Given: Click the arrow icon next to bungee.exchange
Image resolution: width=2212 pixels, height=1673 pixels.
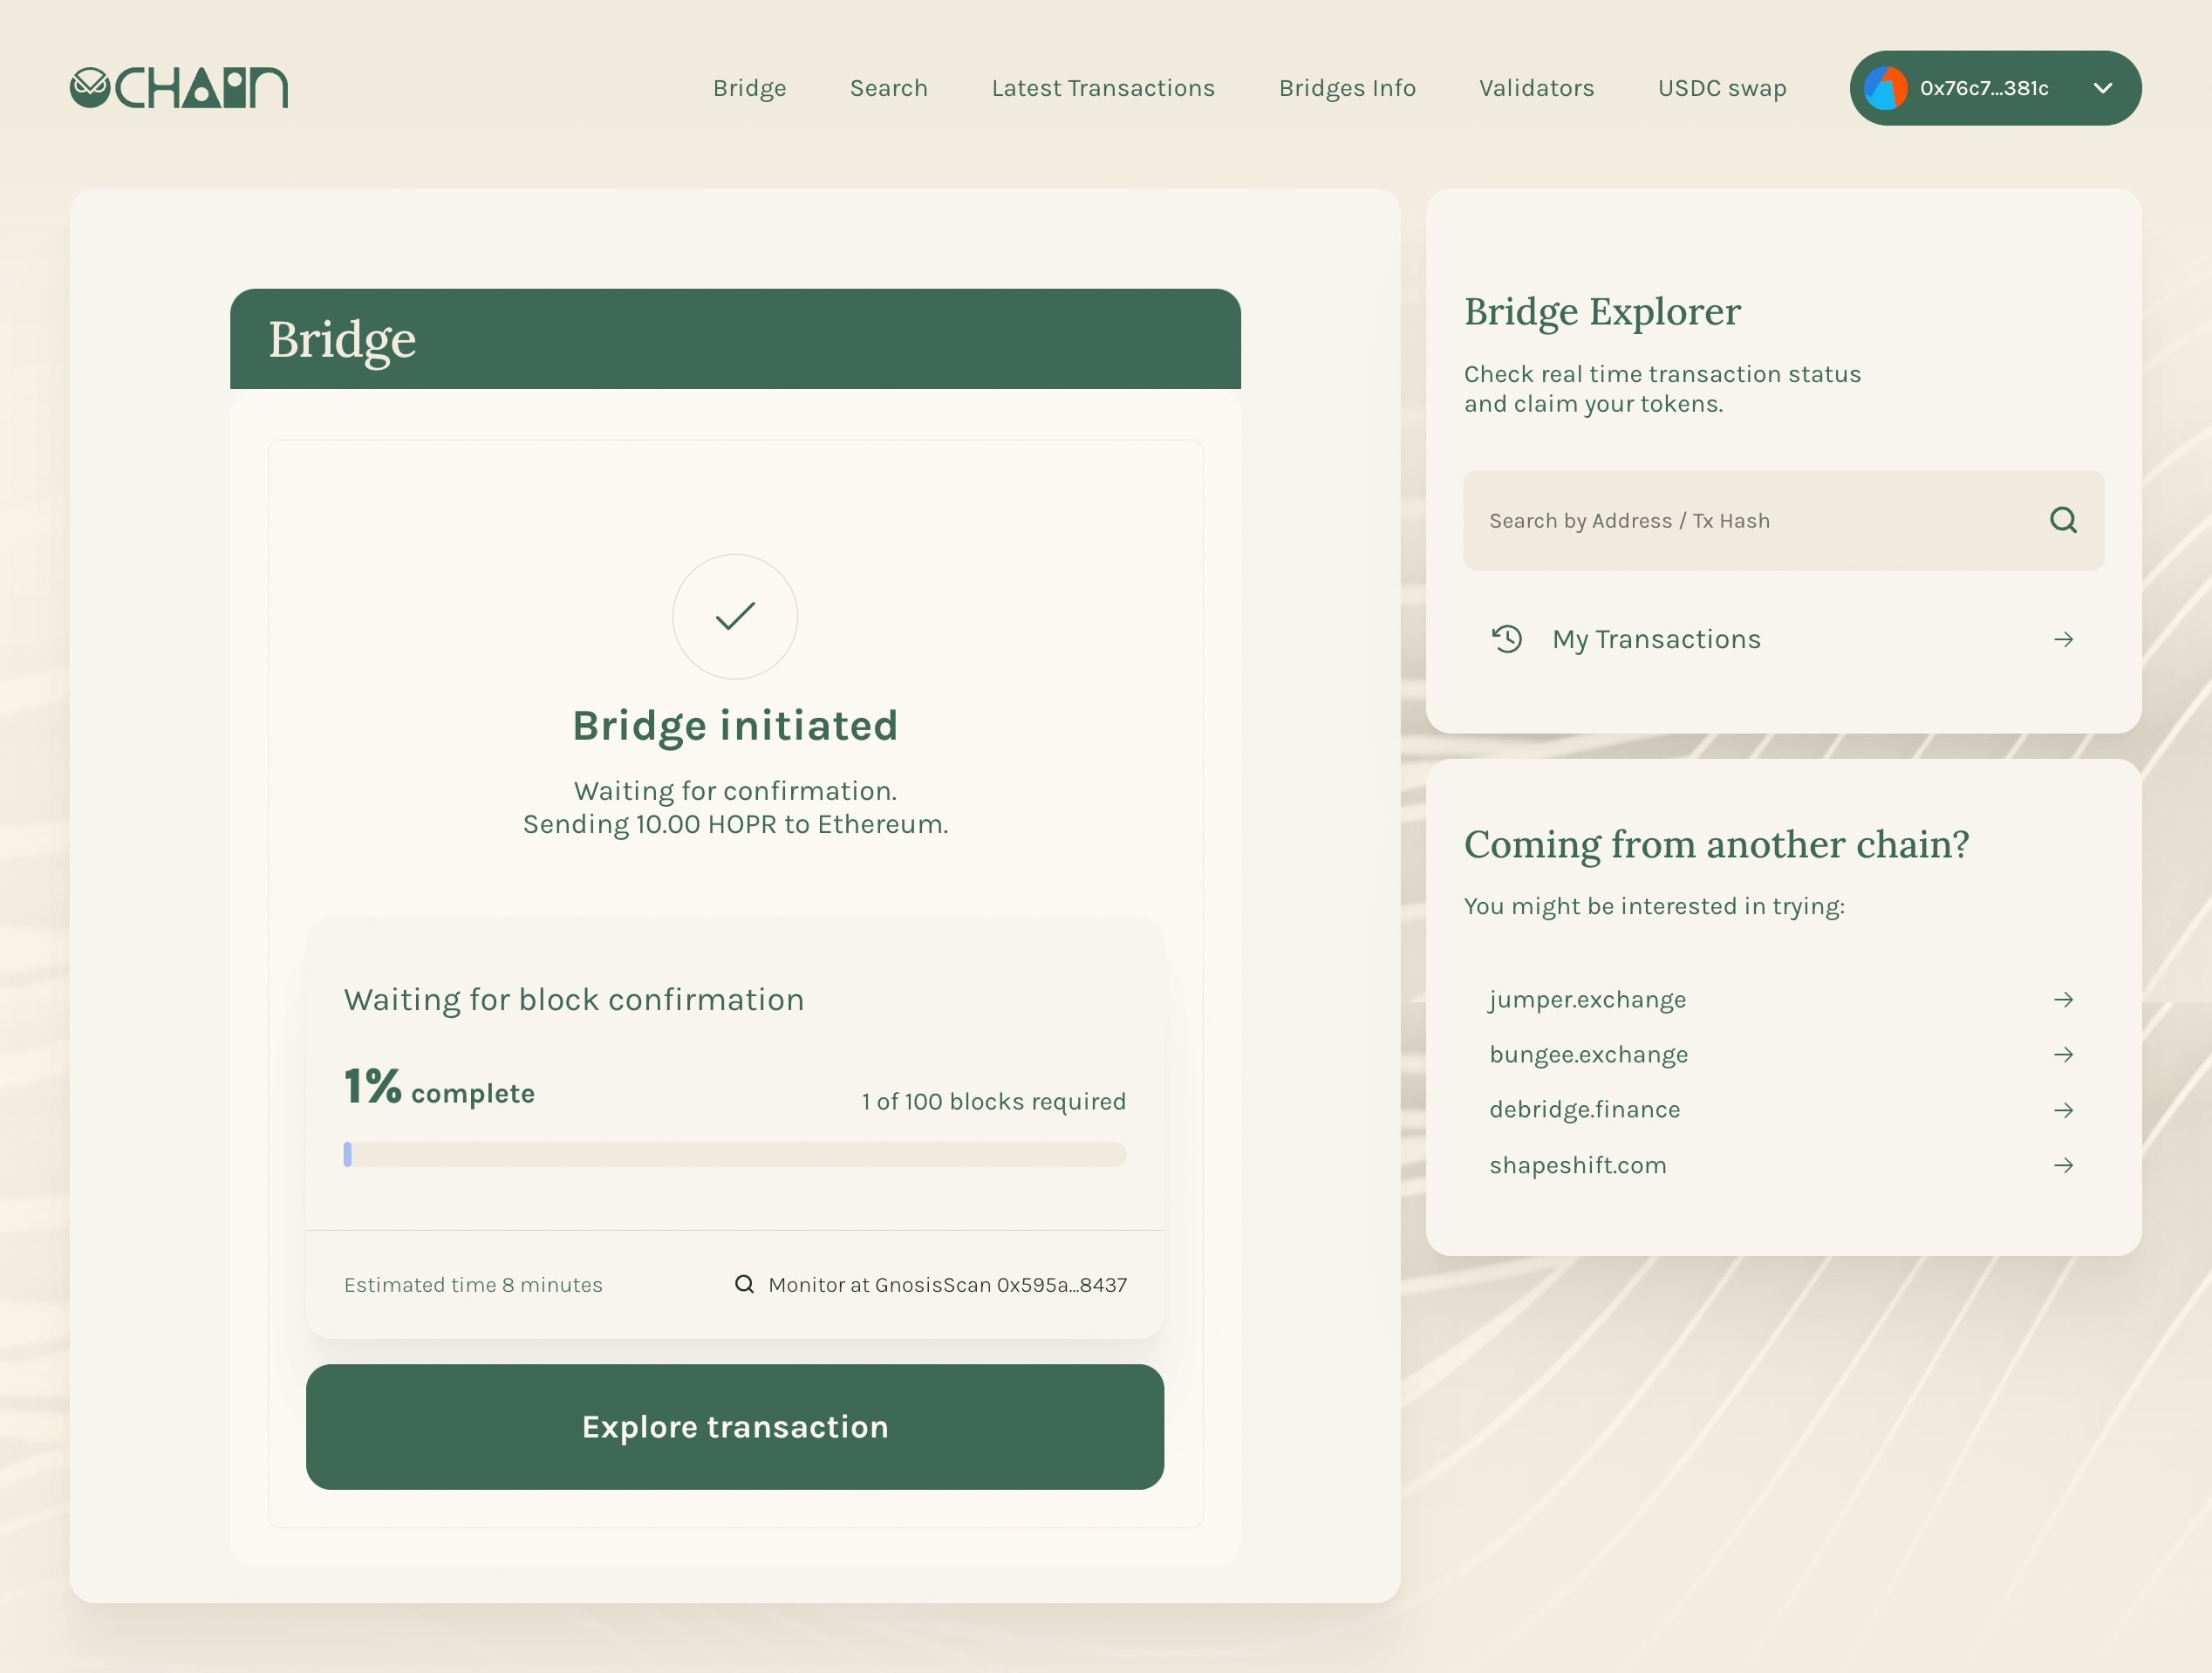Looking at the screenshot, I should click(x=2065, y=1053).
